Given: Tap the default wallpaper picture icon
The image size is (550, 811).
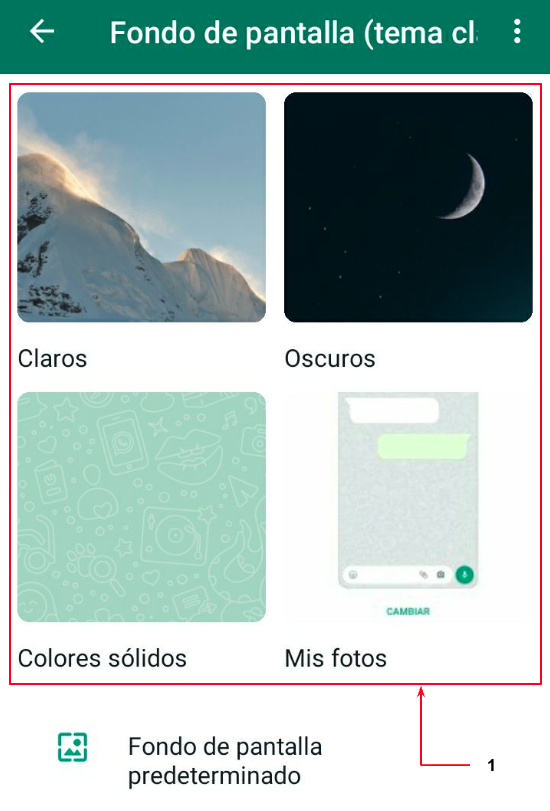Looking at the screenshot, I should point(72,747).
